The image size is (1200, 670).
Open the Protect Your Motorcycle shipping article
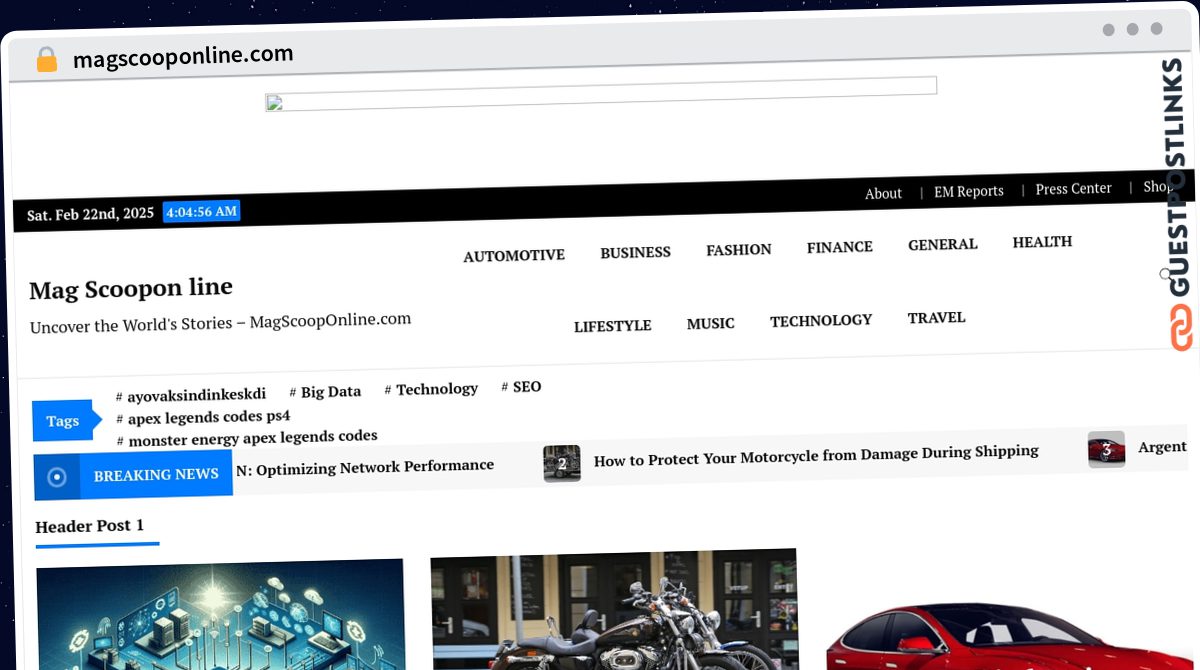tap(816, 456)
